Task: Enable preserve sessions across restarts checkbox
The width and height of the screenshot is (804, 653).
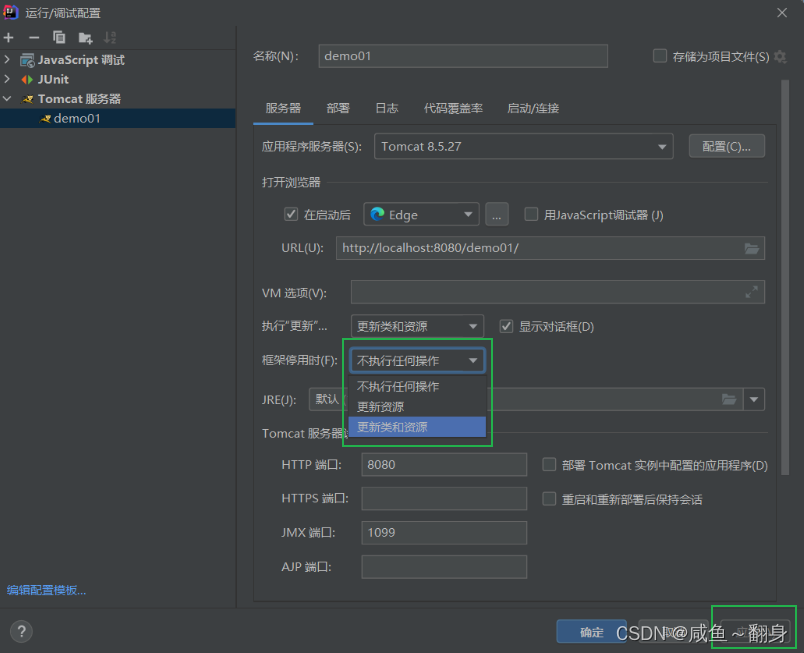Action: 549,499
